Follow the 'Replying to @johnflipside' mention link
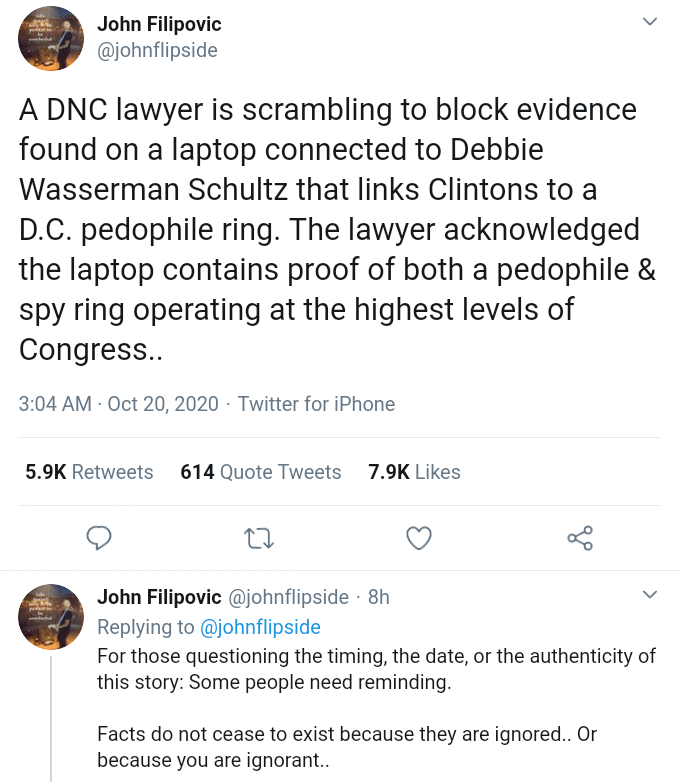This screenshot has height=782, width=680. [260, 627]
